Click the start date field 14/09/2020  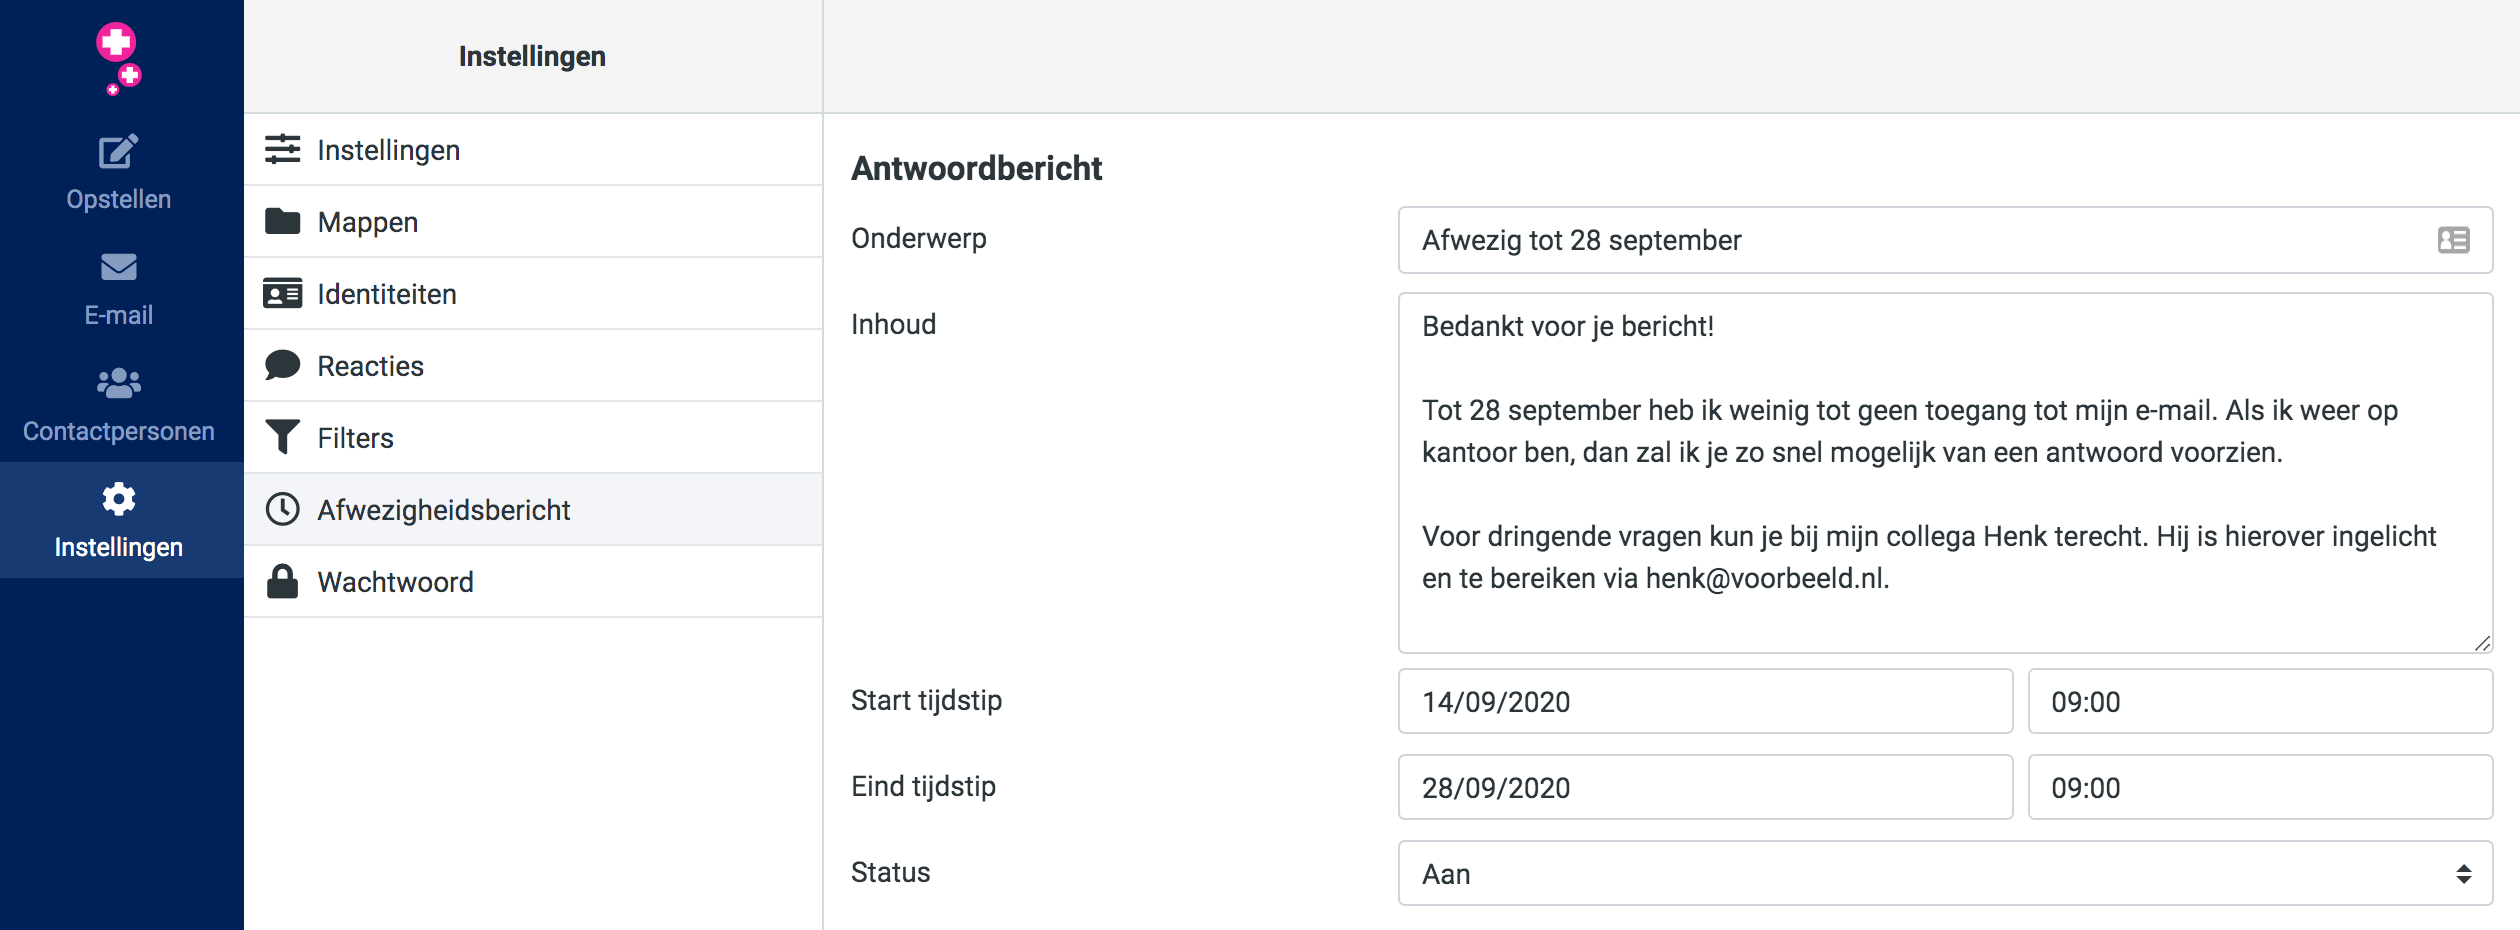coord(1705,701)
